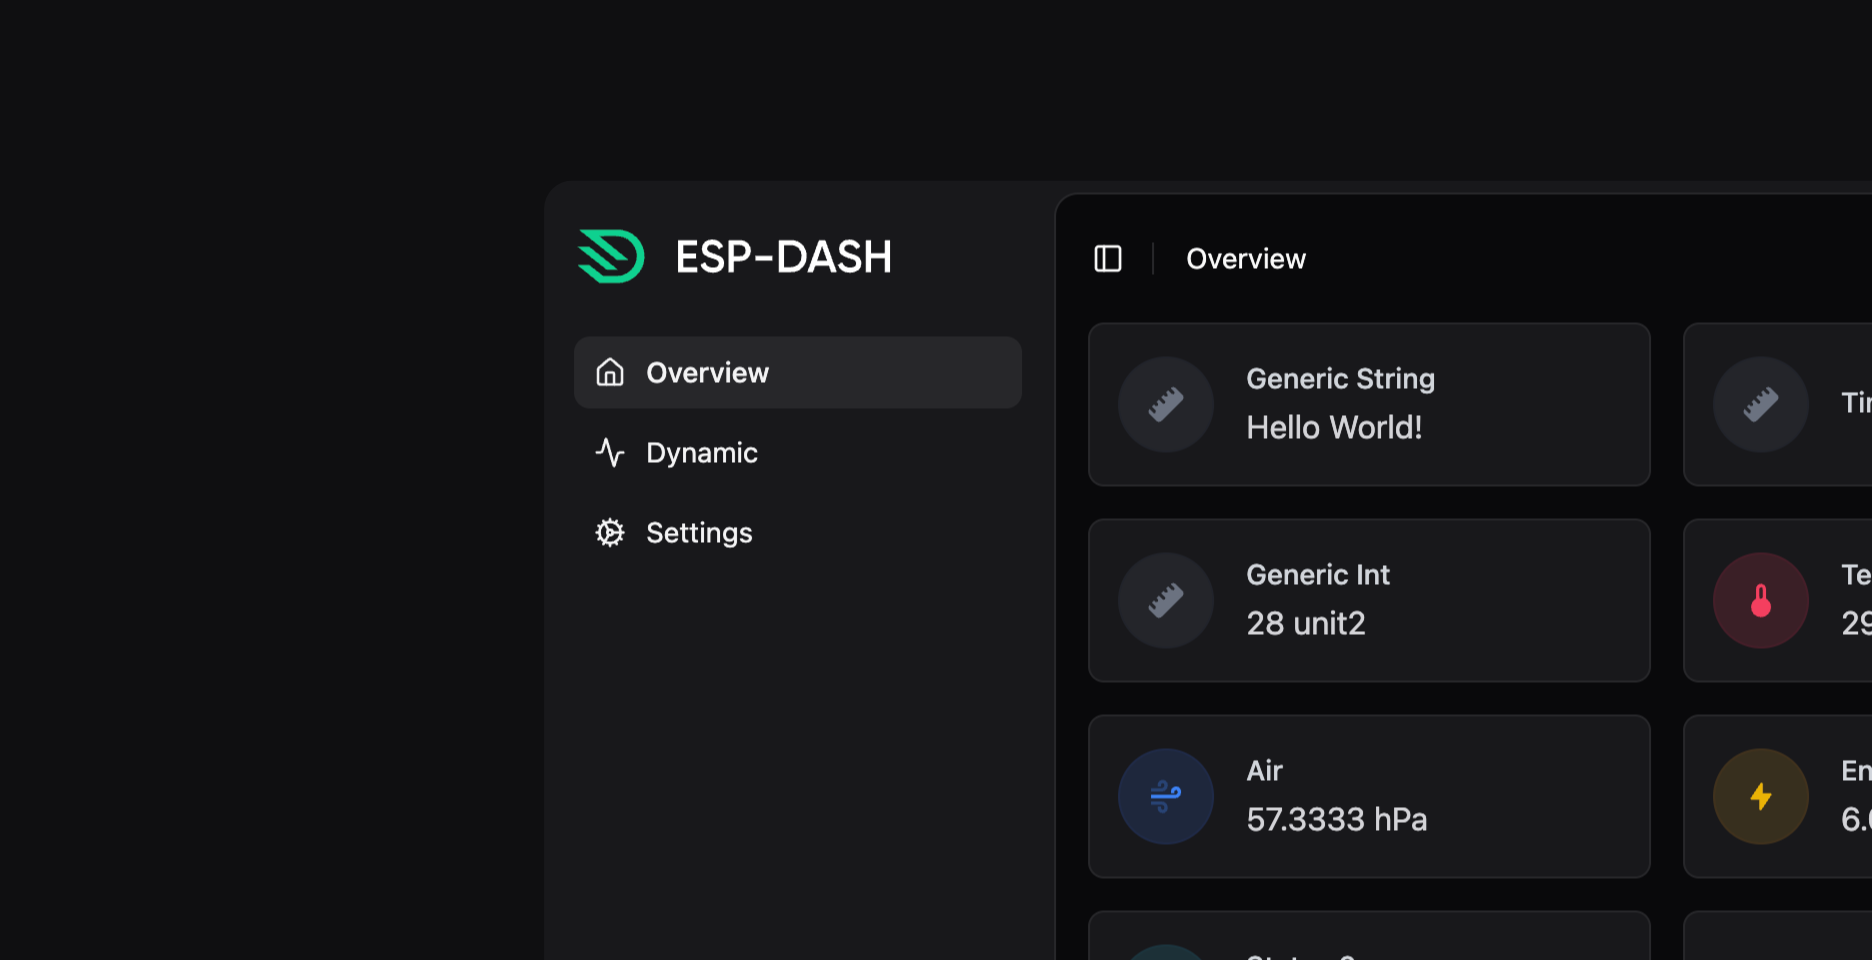Click the Dynamic activity pulse icon
Screen dimensions: 1872x960
(610, 453)
